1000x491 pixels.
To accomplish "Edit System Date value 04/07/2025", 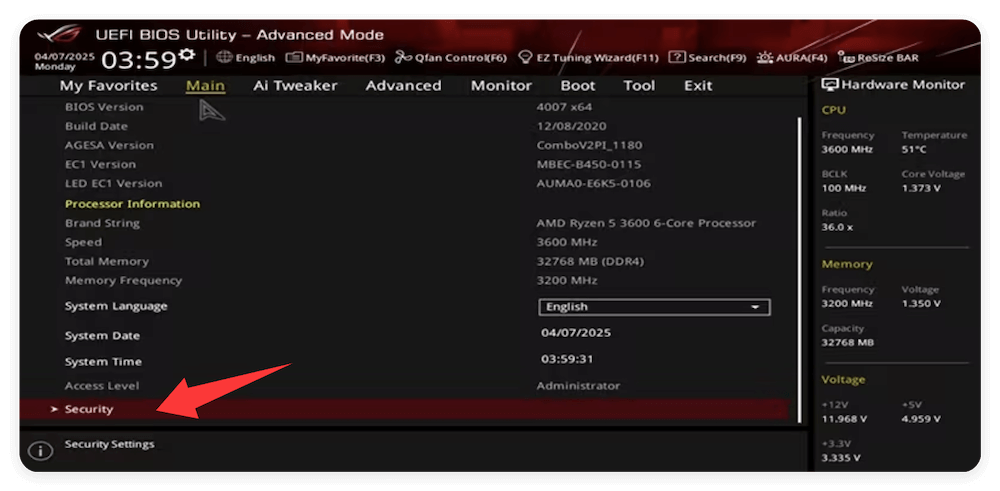I will point(576,333).
